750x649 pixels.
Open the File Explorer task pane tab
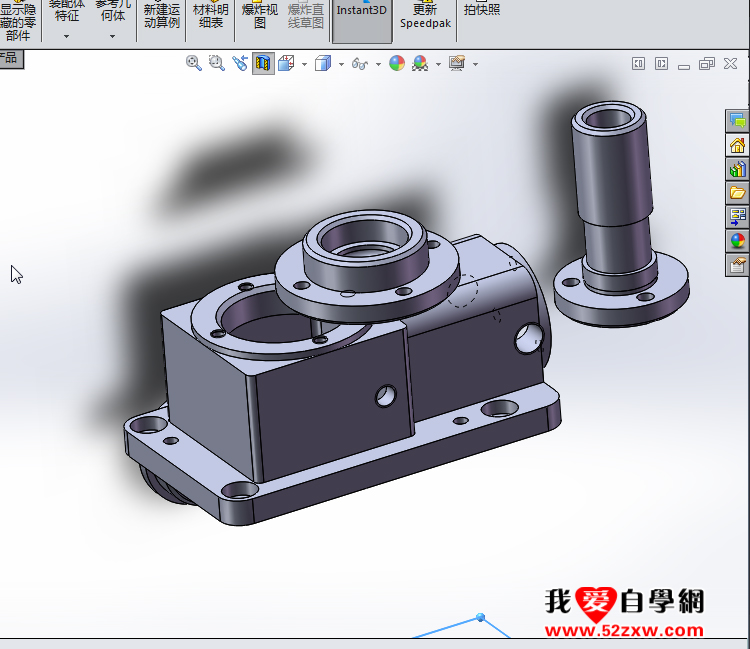(x=737, y=192)
